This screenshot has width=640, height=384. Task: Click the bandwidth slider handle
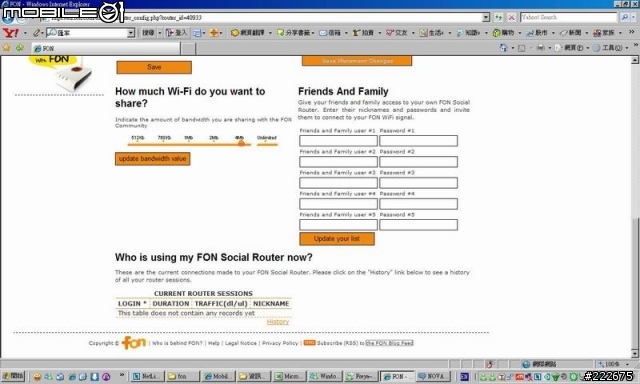pos(241,143)
